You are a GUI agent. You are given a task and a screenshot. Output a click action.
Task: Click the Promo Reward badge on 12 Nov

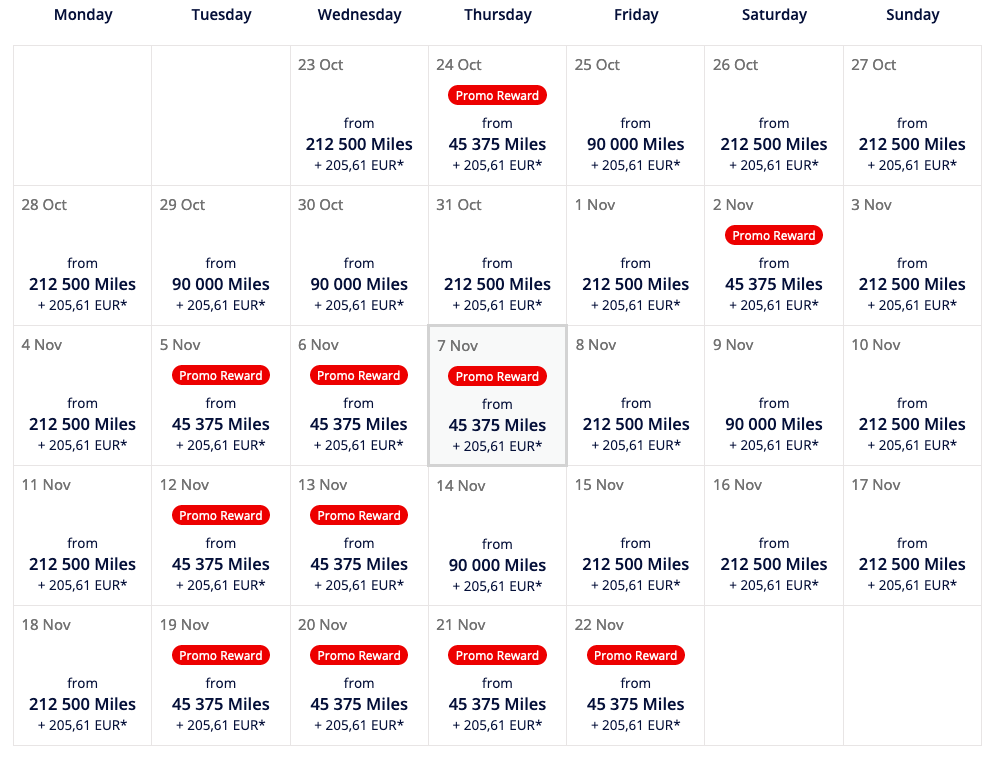click(221, 515)
